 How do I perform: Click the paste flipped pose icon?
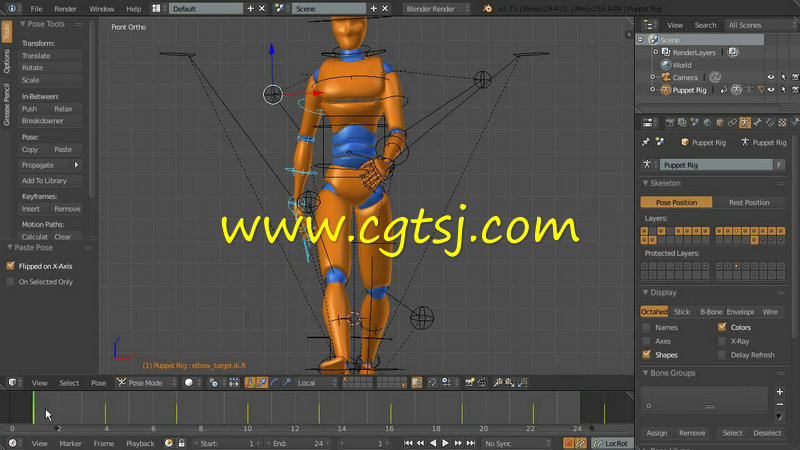(x=522, y=383)
